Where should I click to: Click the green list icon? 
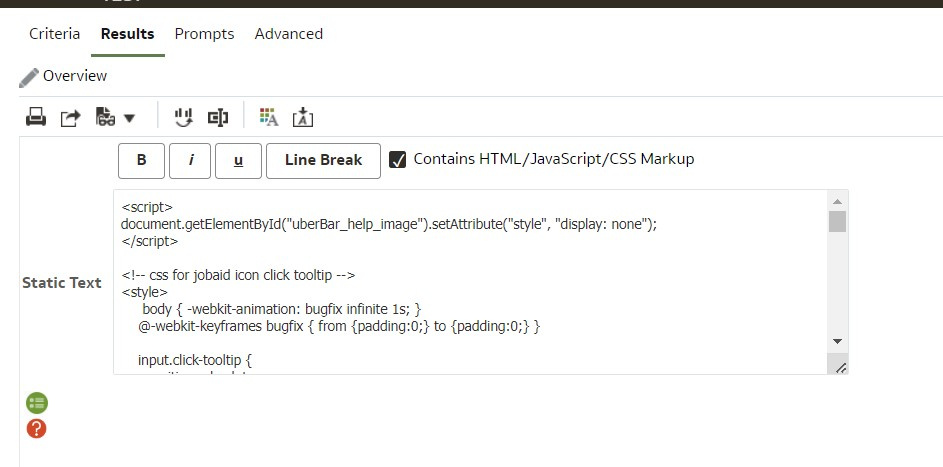(37, 403)
